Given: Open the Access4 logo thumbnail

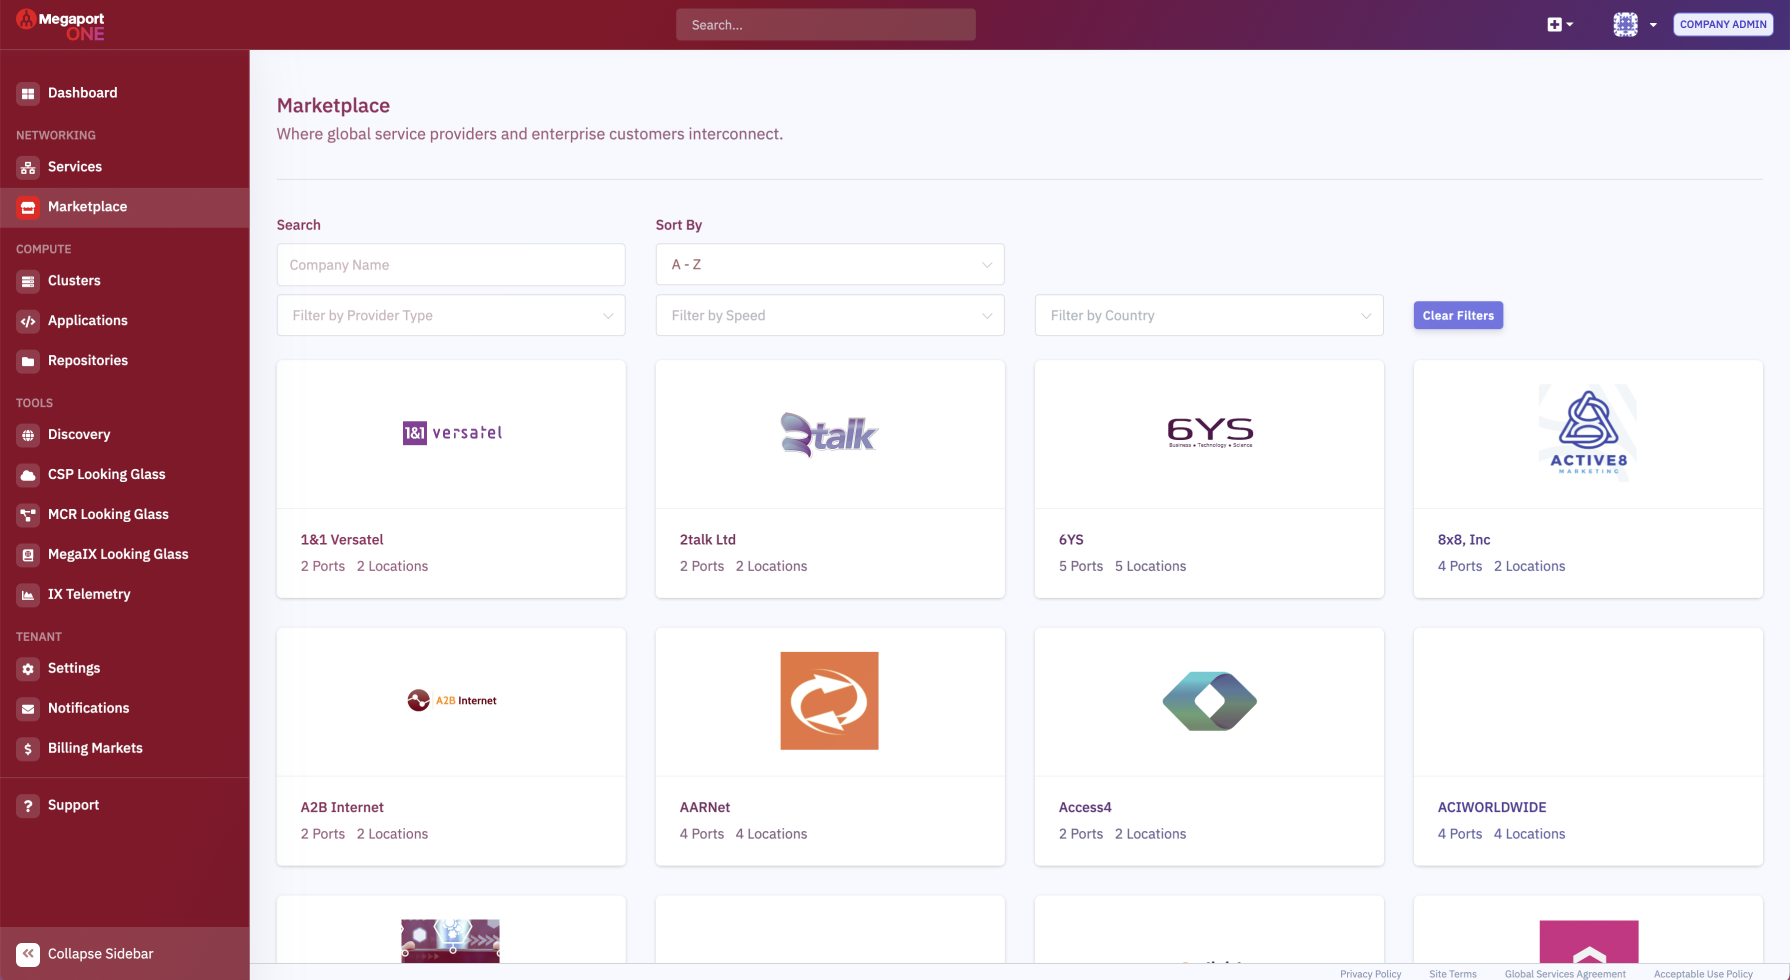Looking at the screenshot, I should coord(1210,701).
